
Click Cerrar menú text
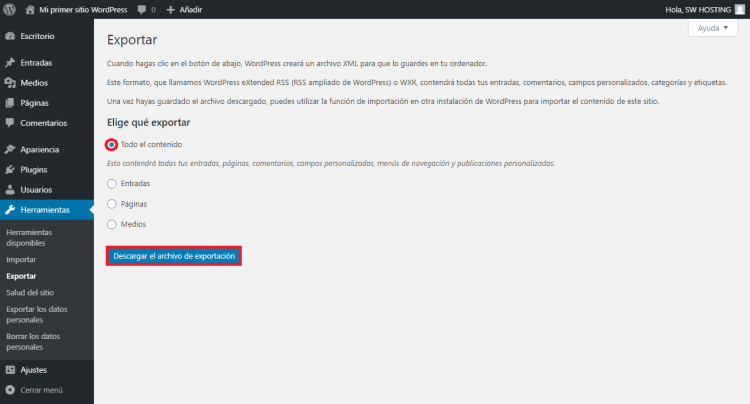(x=42, y=390)
